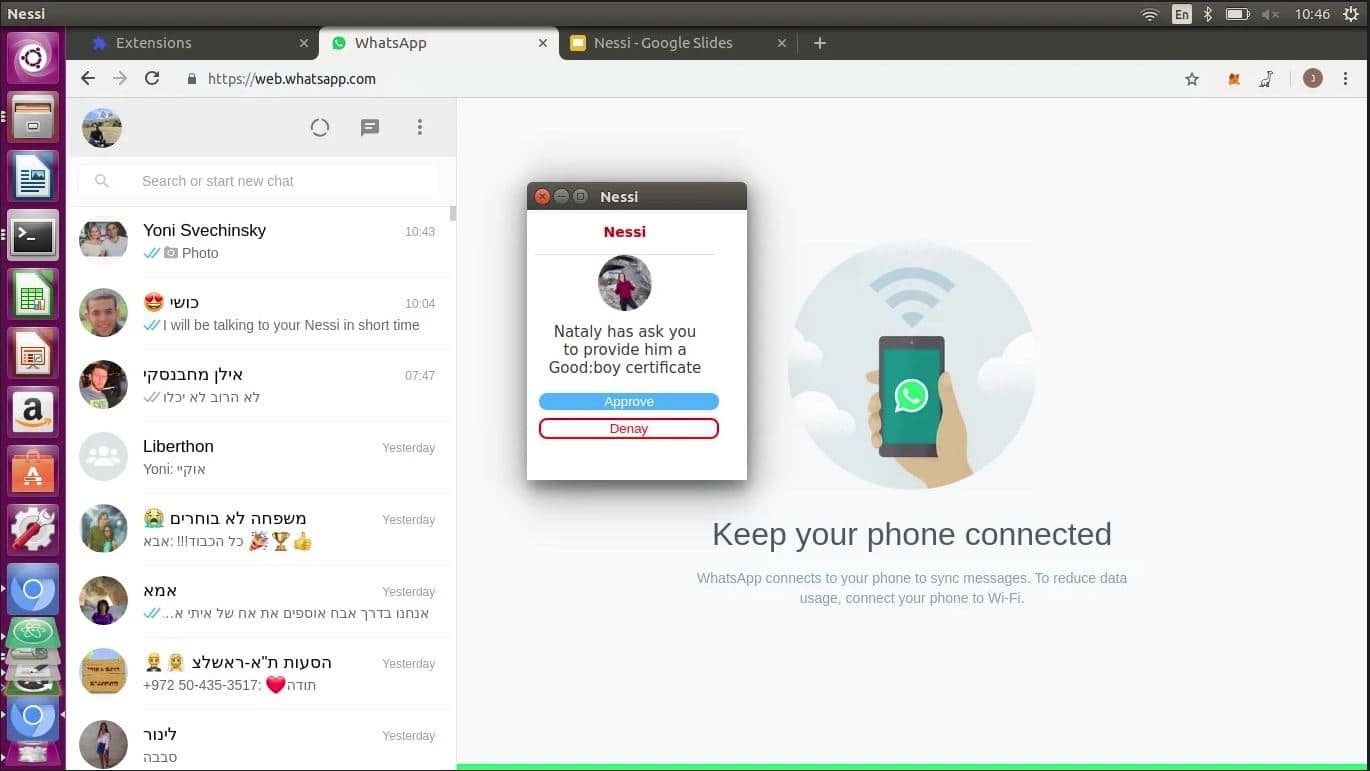This screenshot has height=771, width=1370.
Task: Launch Terminal from the Ubuntu dock
Action: pos(33,236)
